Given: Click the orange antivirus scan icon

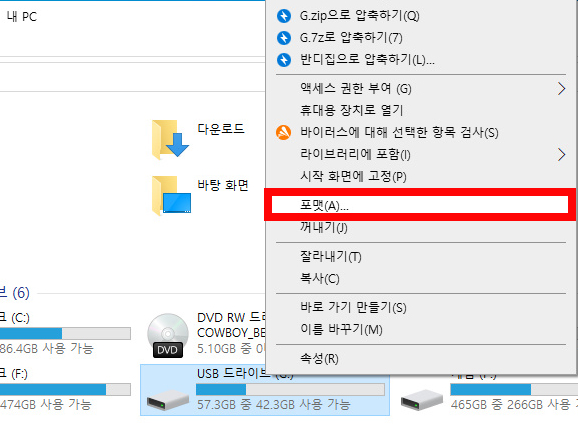Looking at the screenshot, I should 283,133.
